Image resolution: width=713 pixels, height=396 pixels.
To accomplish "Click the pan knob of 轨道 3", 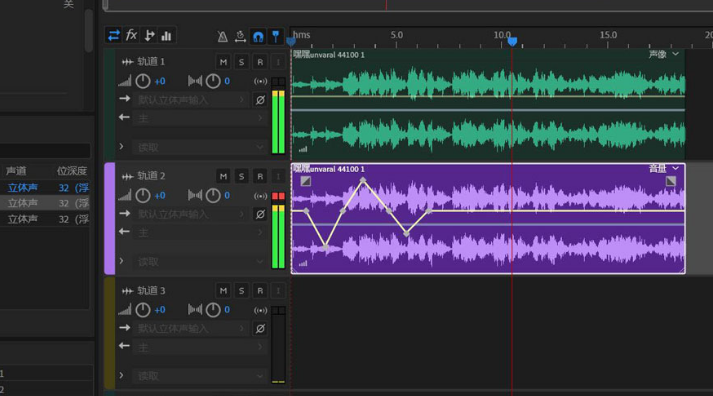I will pyautogui.click(x=213, y=310).
